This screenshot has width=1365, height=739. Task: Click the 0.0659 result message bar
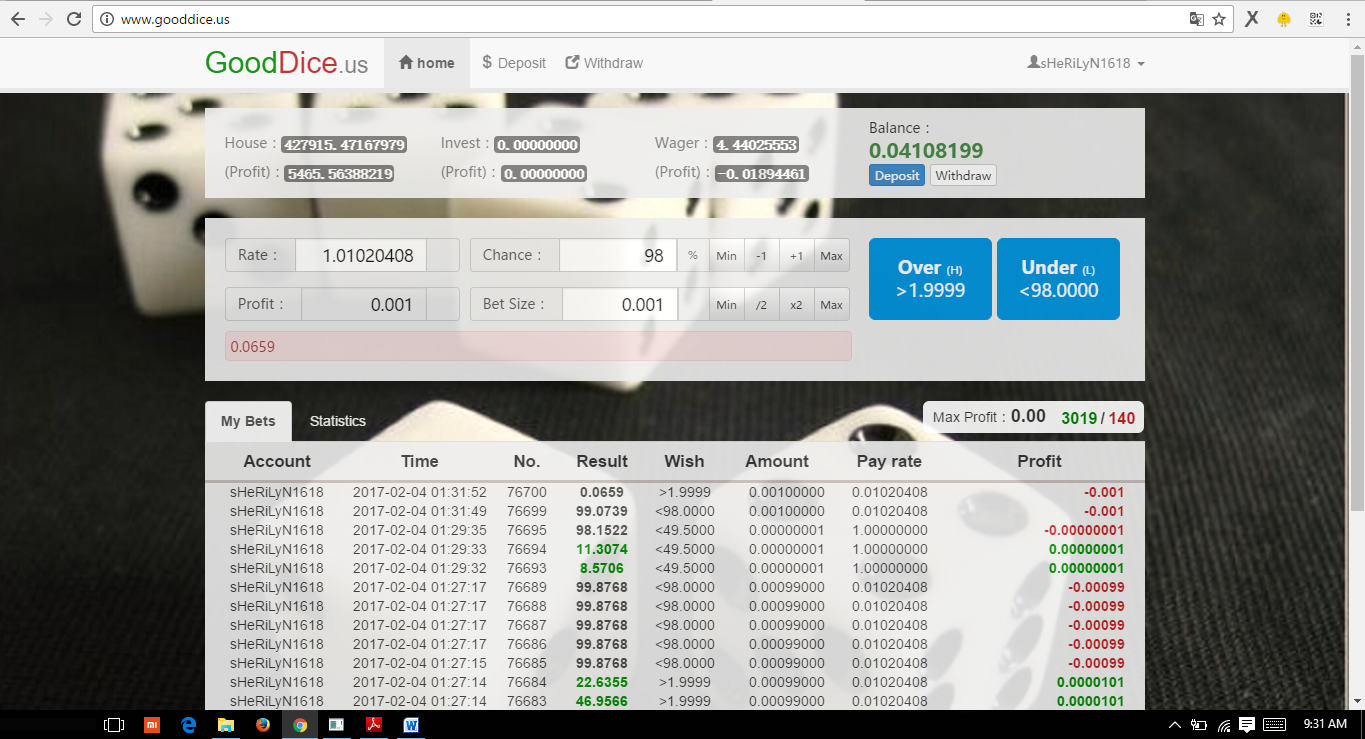click(x=538, y=346)
